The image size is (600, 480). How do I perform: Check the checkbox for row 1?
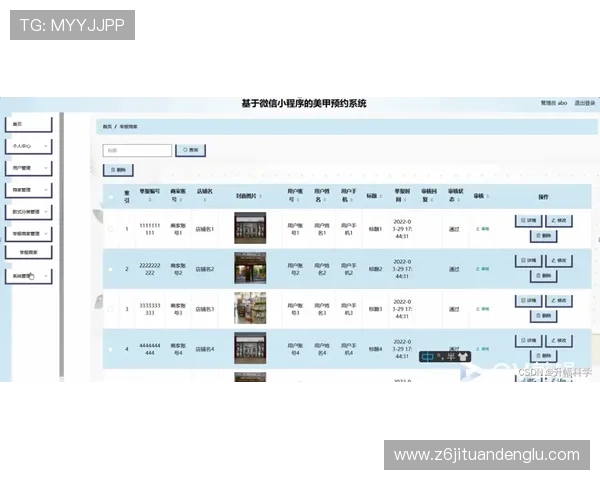pos(111,229)
